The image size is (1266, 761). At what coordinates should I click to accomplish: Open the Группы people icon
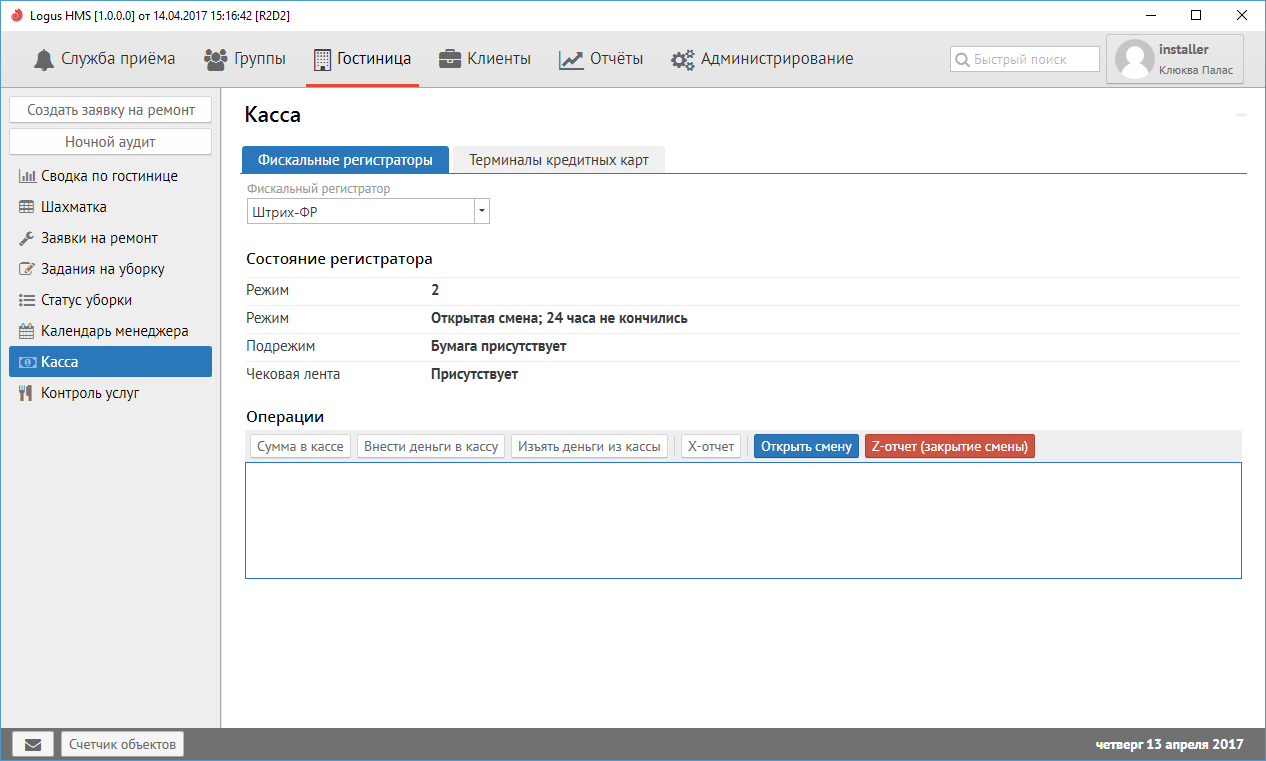[x=215, y=59]
